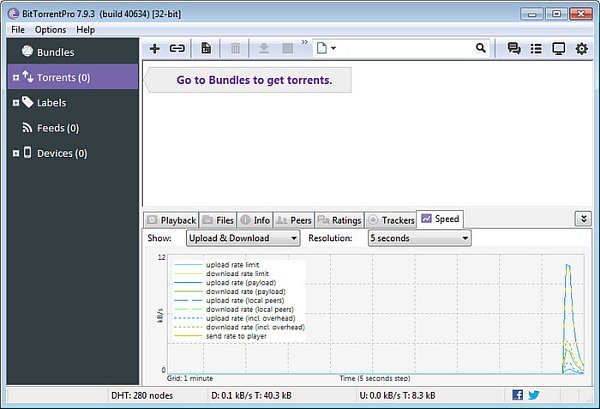Screen dimensions: 600x409
Task: Click the search magnifier icon
Action: coord(481,48)
